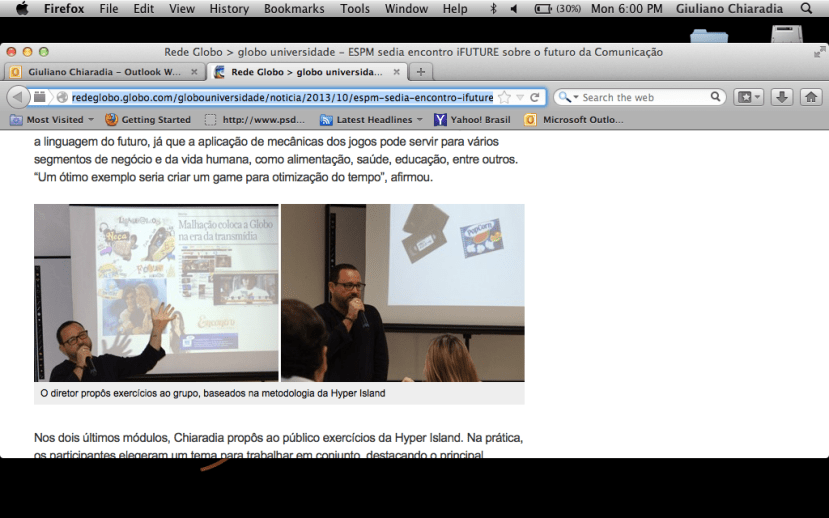Click the Bluetooth status icon
The height and width of the screenshot is (518, 829).
point(493,8)
